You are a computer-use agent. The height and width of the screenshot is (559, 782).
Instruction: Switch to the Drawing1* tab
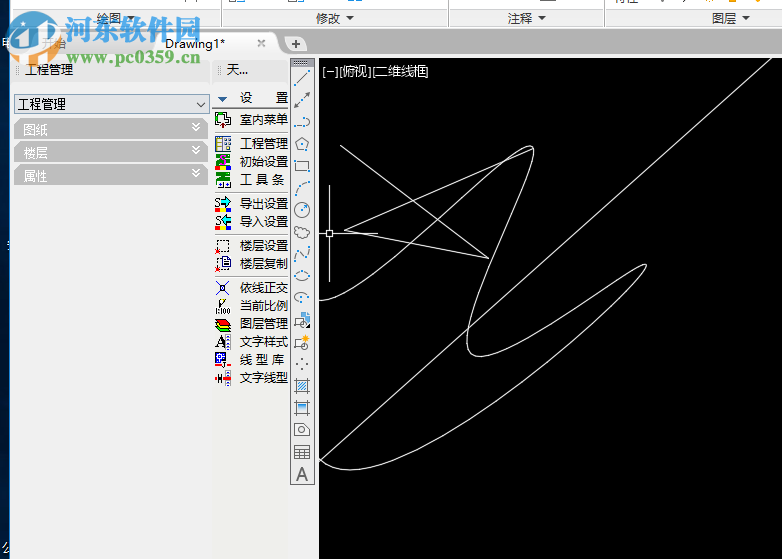point(195,44)
